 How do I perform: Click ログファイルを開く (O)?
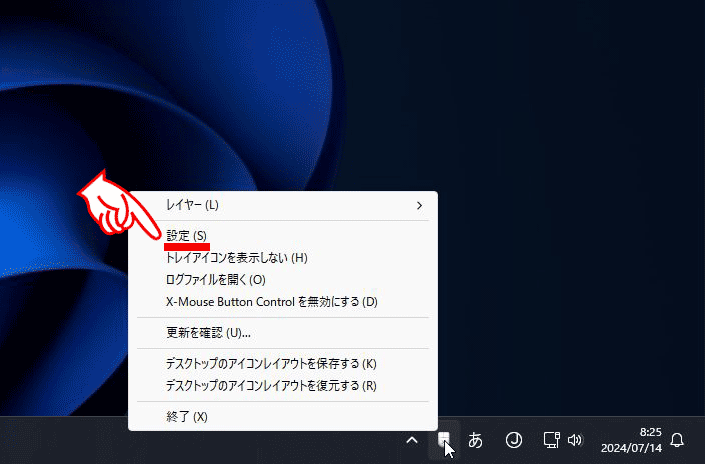[283, 280]
